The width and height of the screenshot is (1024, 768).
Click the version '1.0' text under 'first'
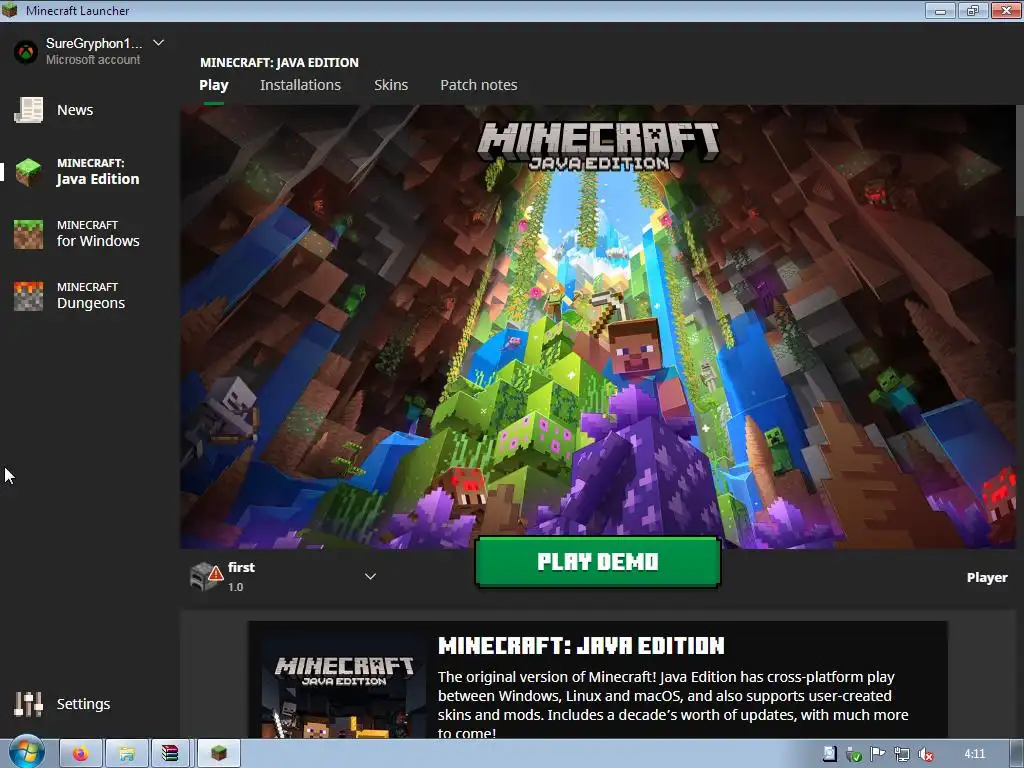pos(236,587)
